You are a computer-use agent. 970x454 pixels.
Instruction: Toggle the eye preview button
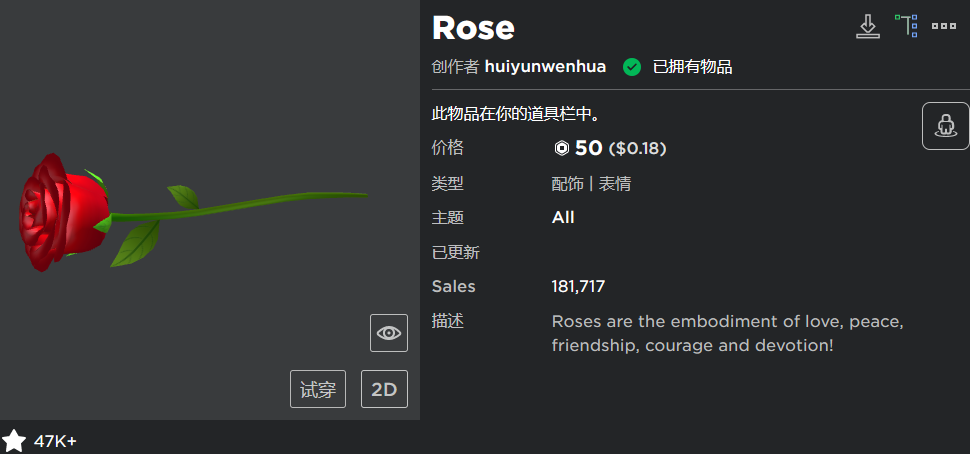pyautogui.click(x=388, y=332)
